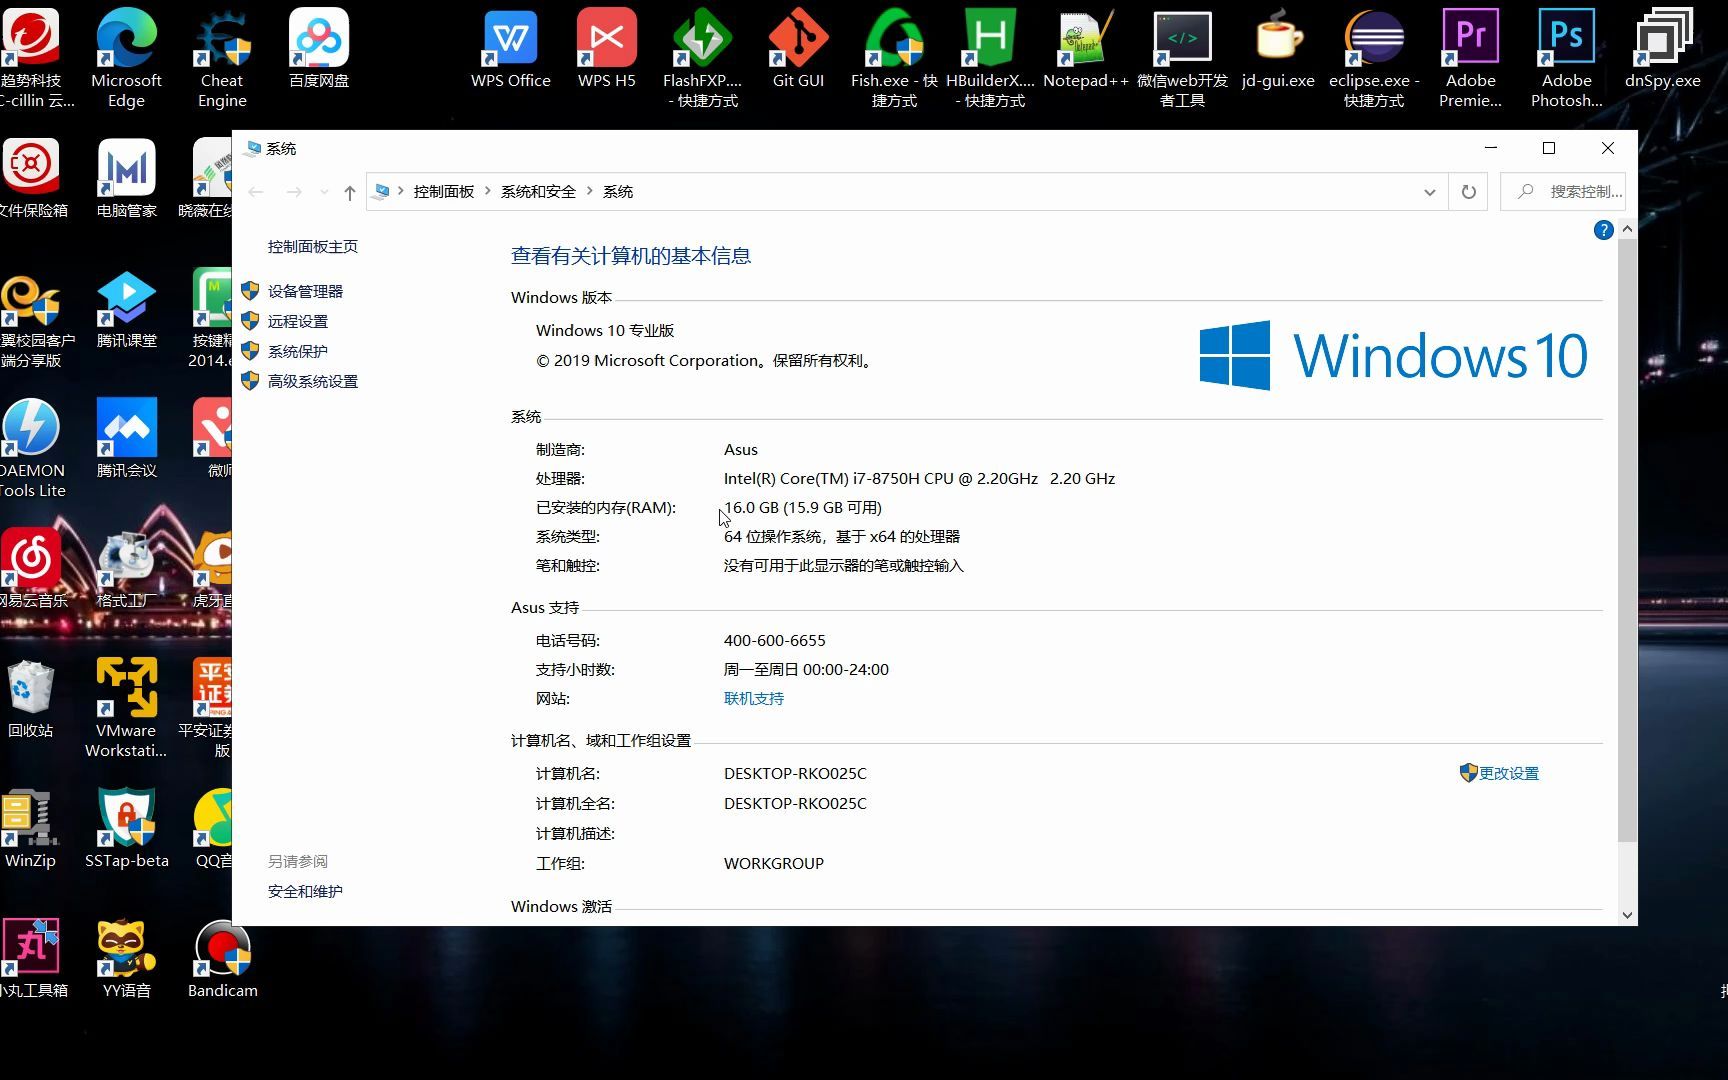
Task: Select 控制面板 breadcrumb item
Action: point(444,191)
